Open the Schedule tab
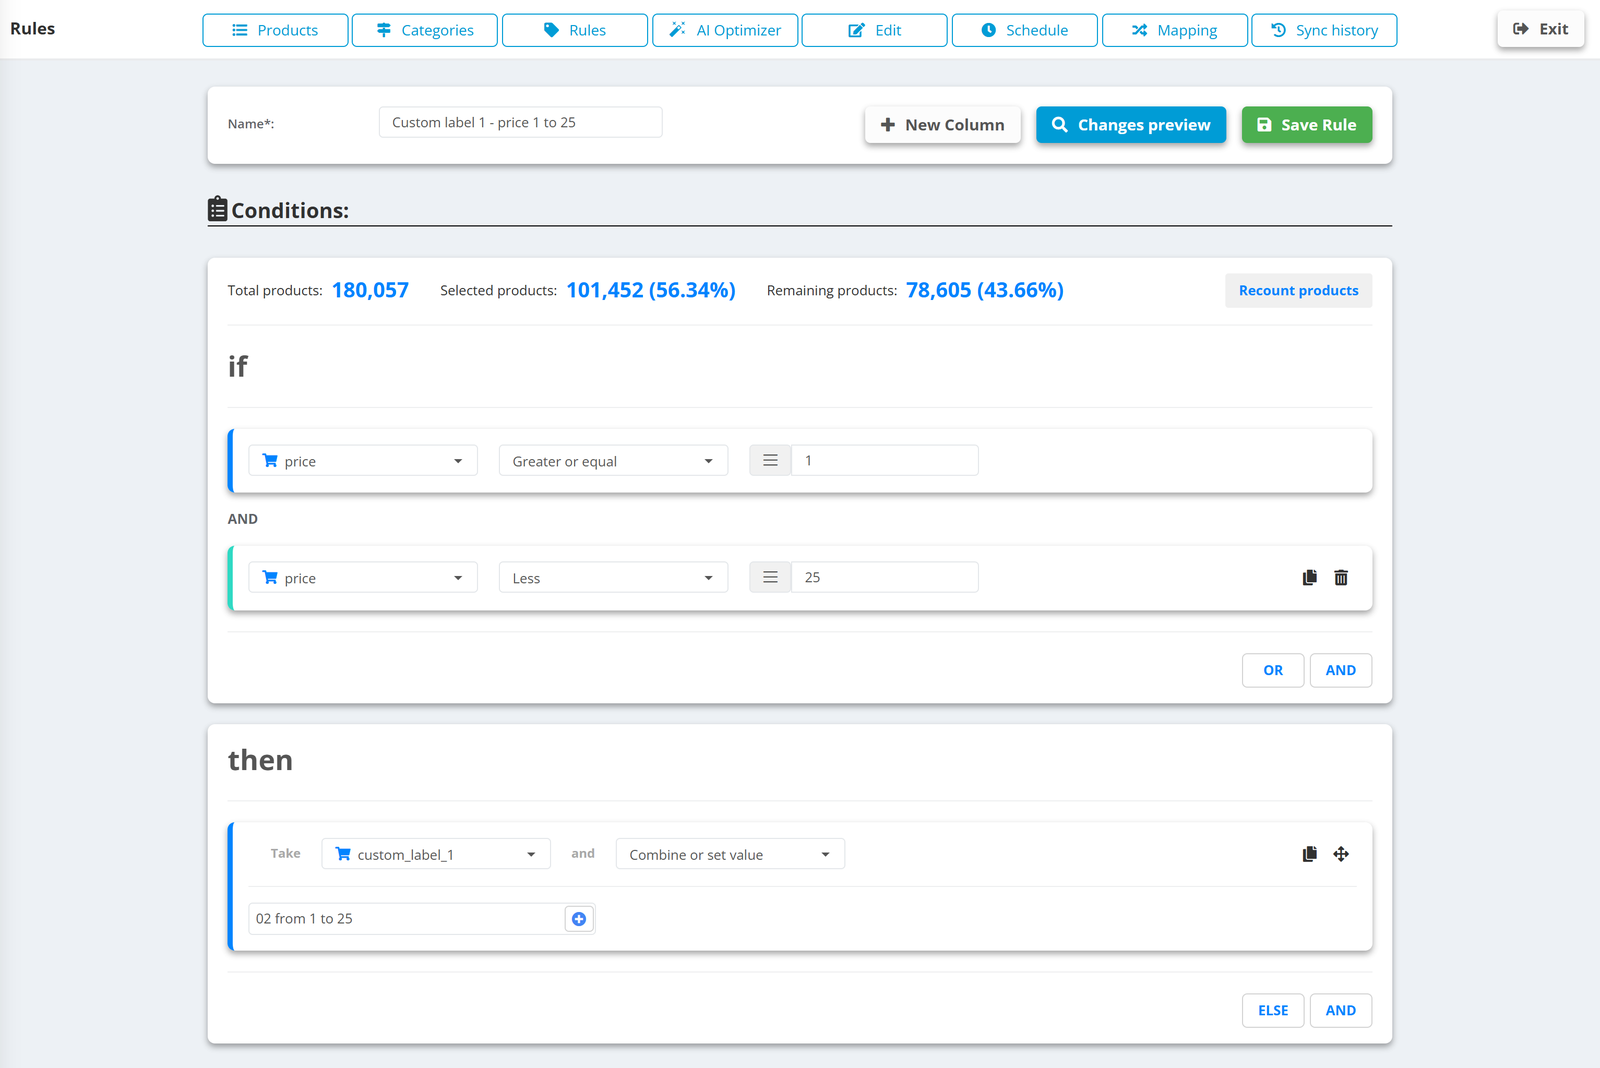Screen dimensions: 1600x1068 (x=1025, y=30)
